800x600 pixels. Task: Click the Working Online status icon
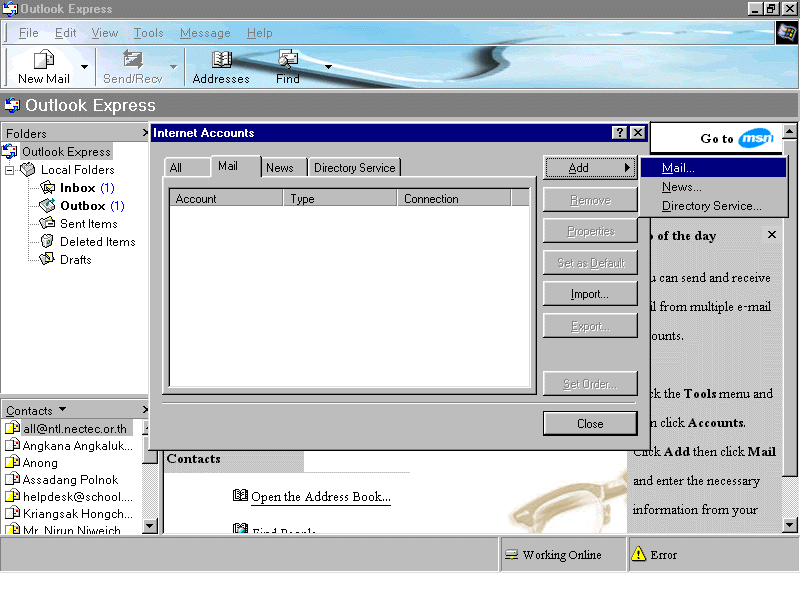(511, 555)
